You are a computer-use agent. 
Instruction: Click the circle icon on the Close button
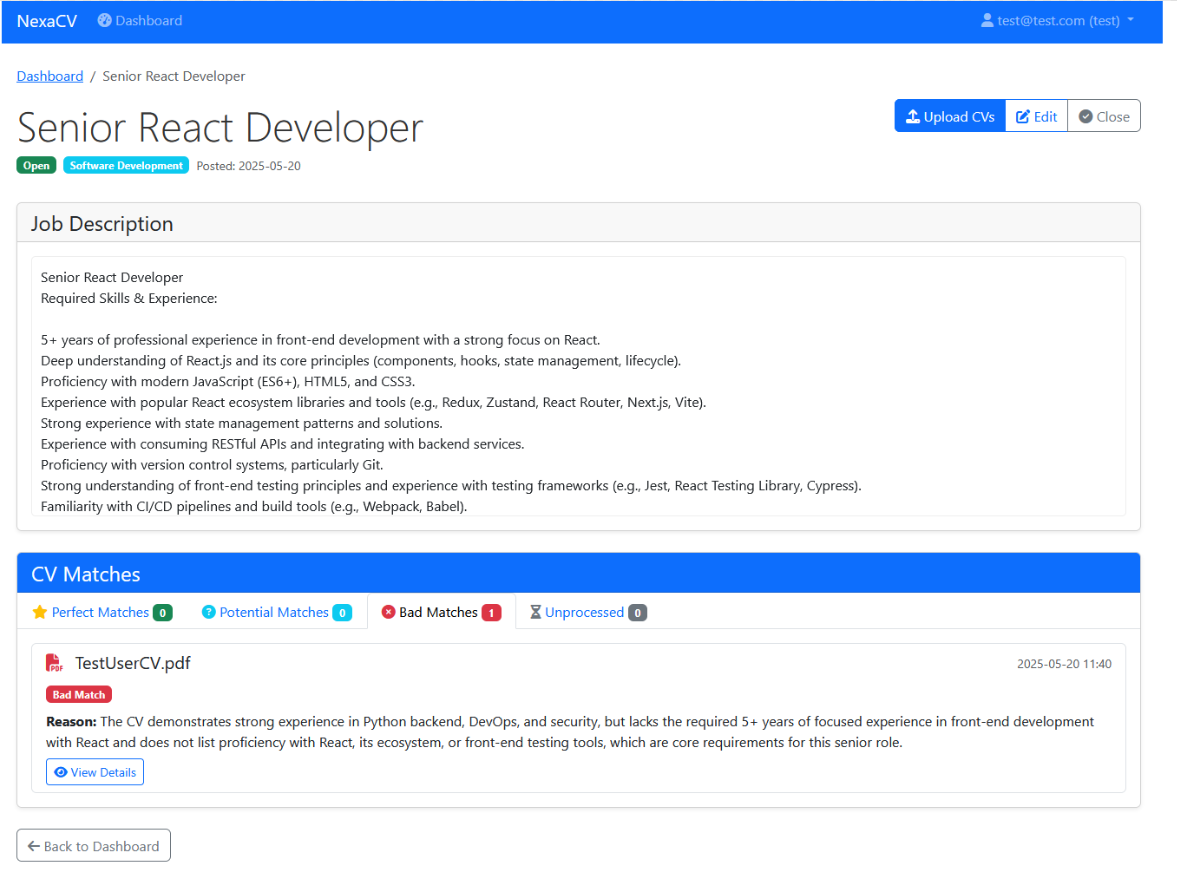coord(1087,115)
